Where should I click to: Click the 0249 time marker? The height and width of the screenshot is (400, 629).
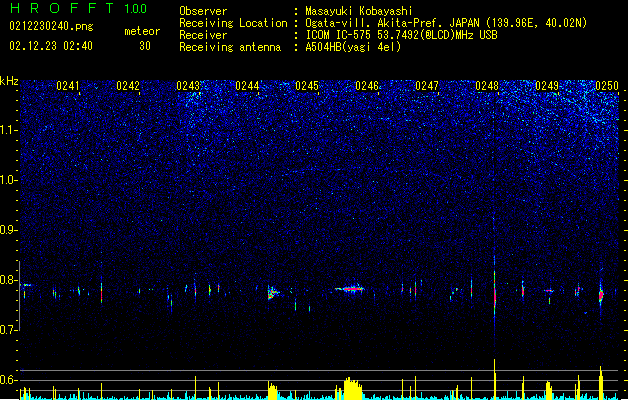click(547, 86)
